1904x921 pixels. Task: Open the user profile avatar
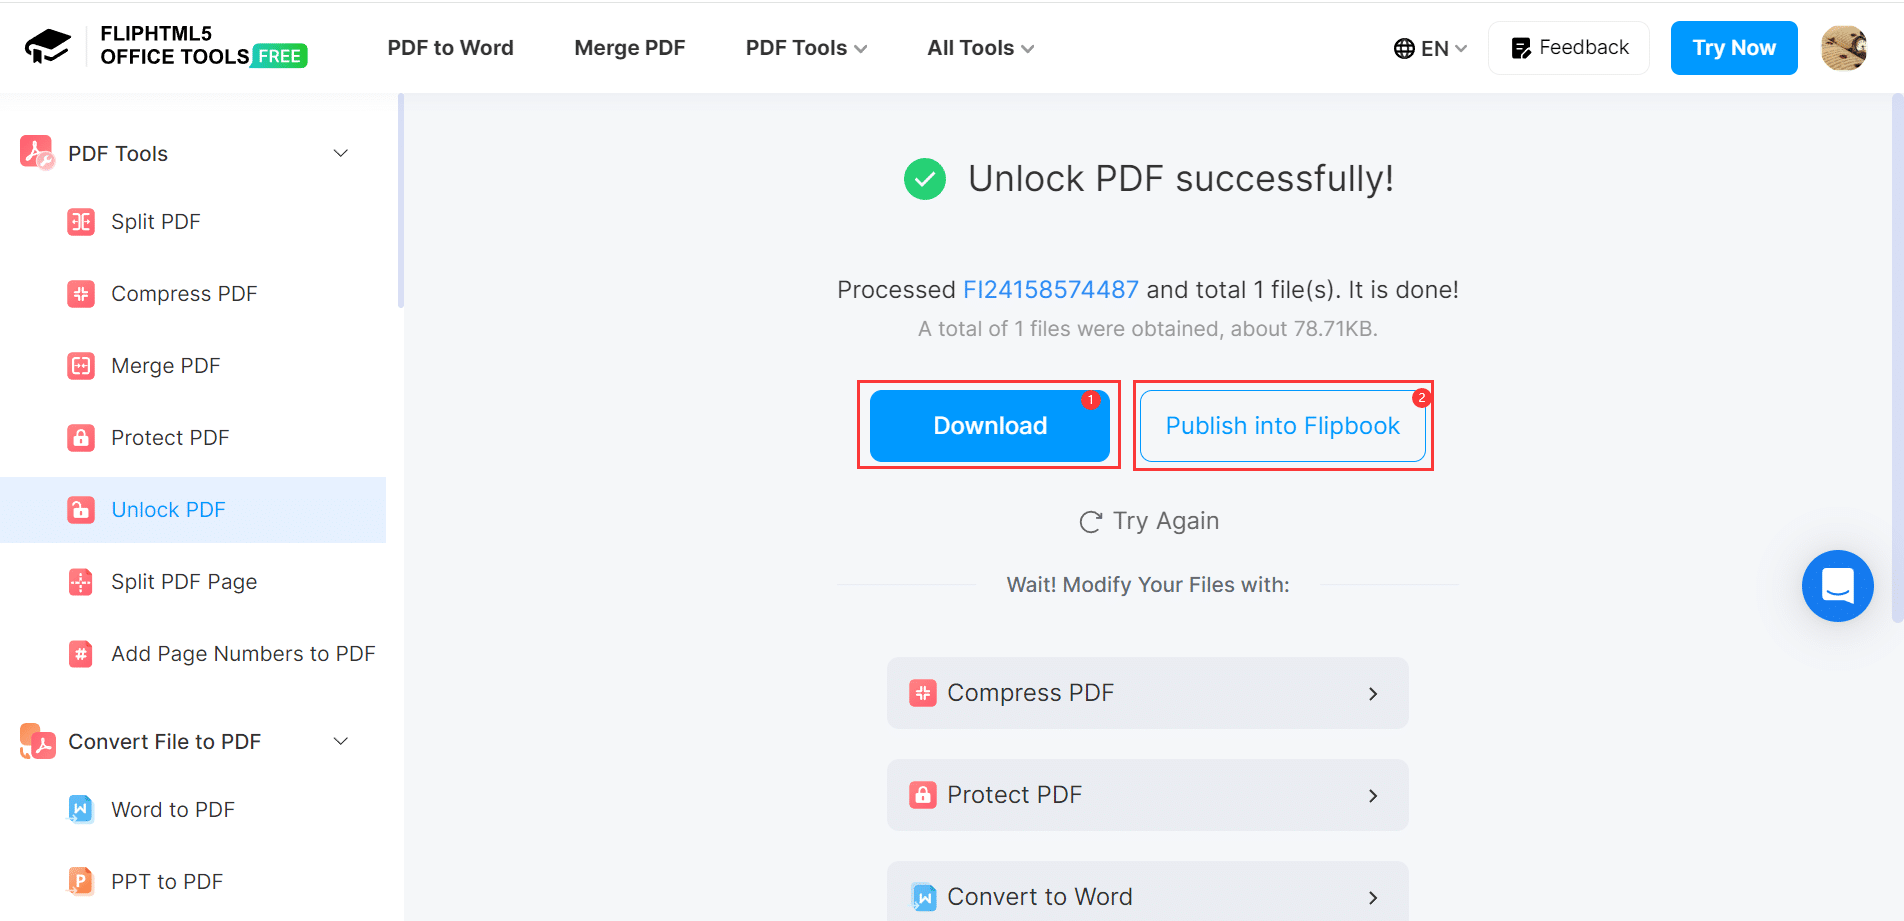1844,48
